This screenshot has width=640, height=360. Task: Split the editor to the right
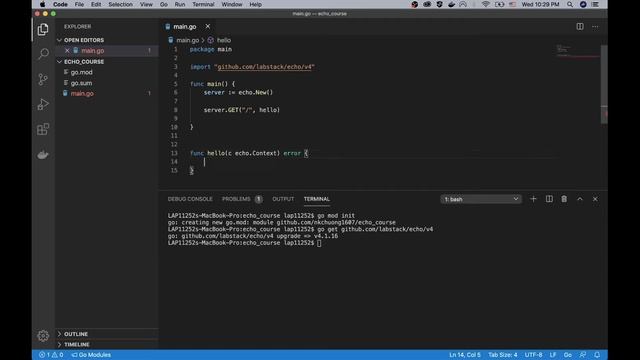click(x=580, y=27)
